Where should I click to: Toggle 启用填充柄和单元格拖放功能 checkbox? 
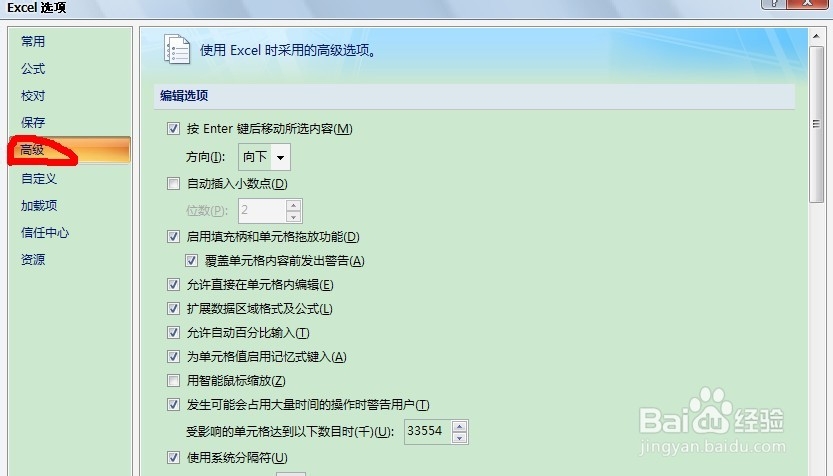[173, 236]
